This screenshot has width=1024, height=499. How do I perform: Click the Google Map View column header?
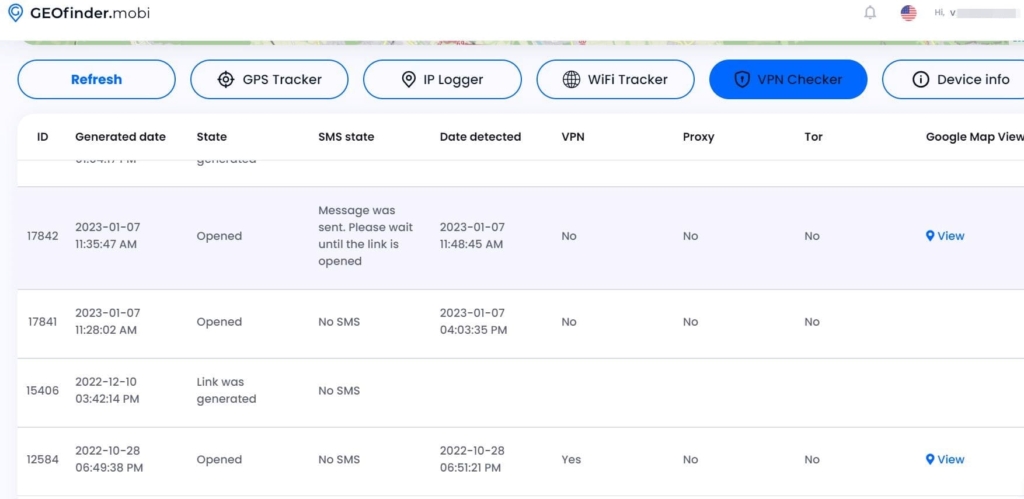pos(974,137)
